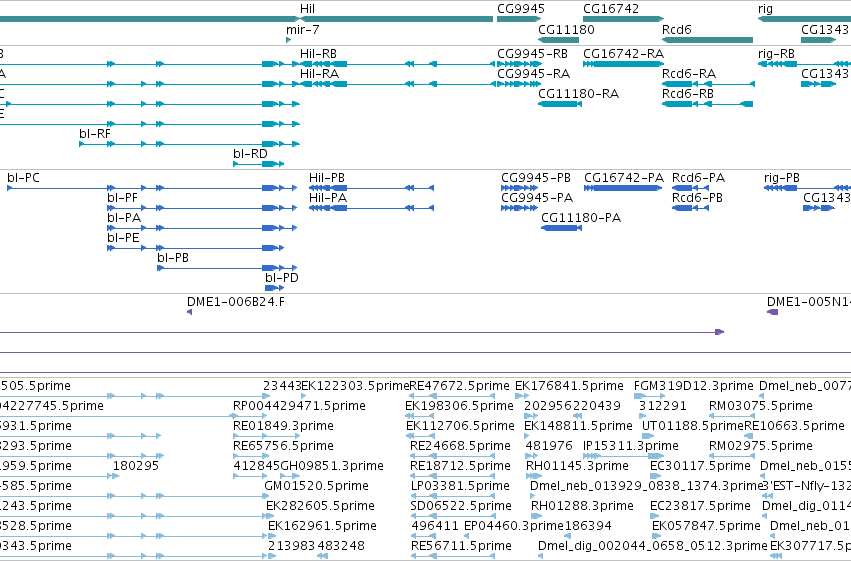The image size is (851, 561).
Task: Click the bl-RF transcript label
Action: click(x=95, y=133)
